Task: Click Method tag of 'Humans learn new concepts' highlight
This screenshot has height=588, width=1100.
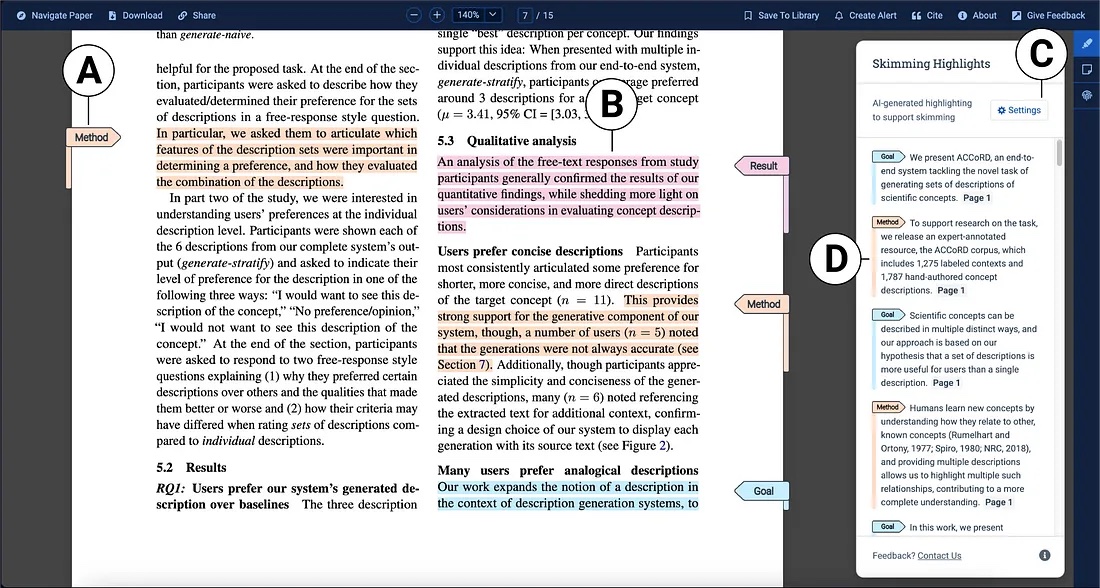Action: pos(889,407)
